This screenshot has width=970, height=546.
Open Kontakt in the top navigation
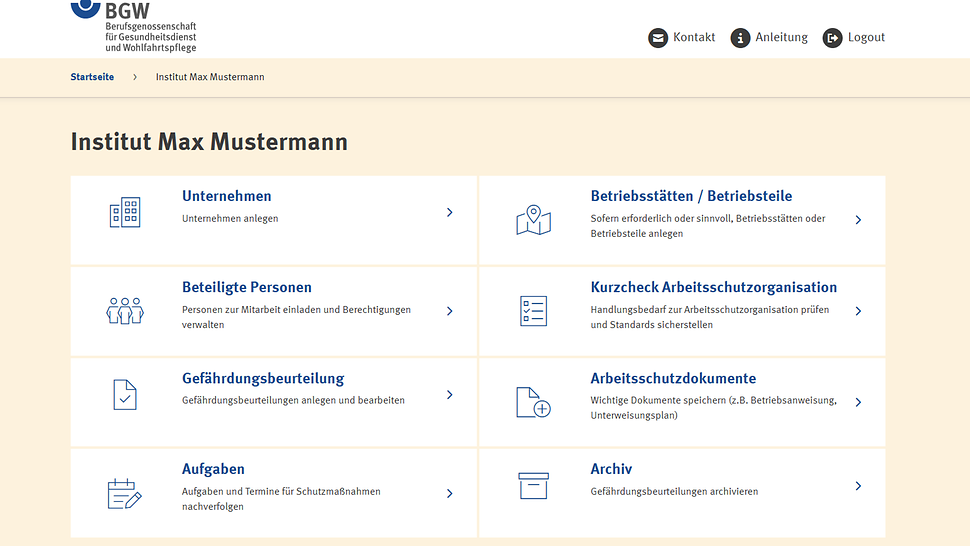(x=682, y=38)
